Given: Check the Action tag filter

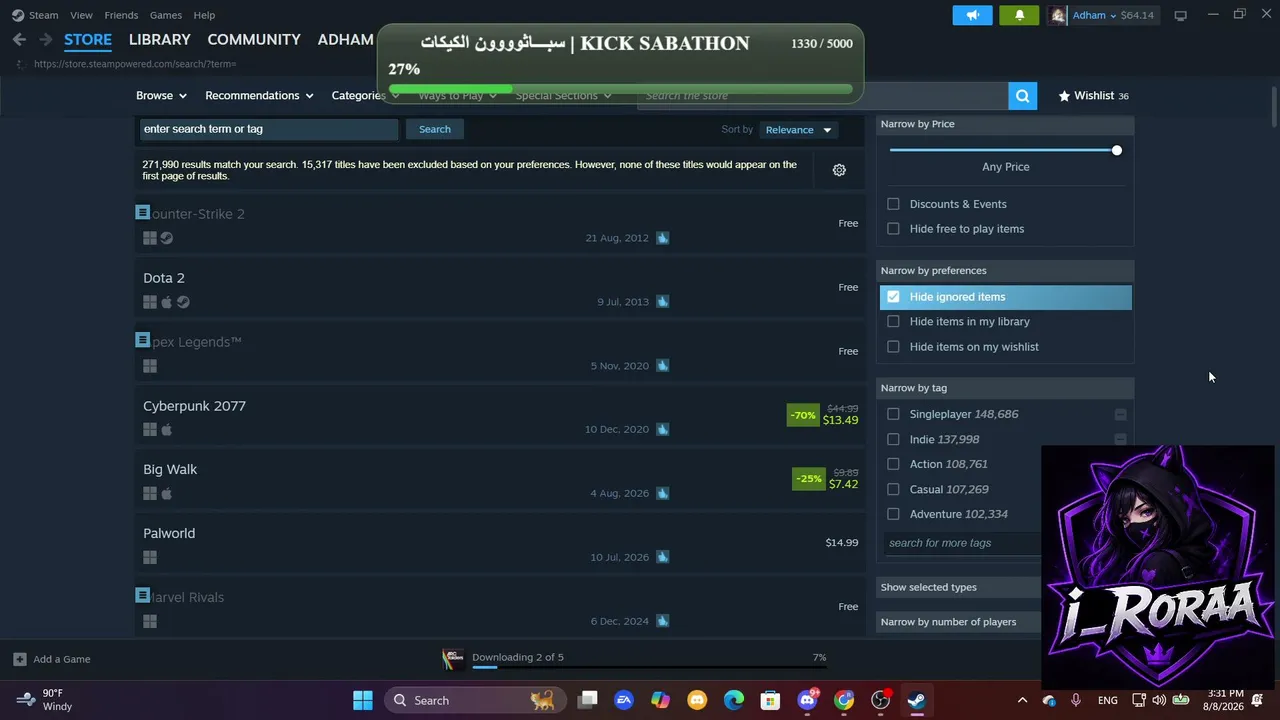Looking at the screenshot, I should coord(893,464).
